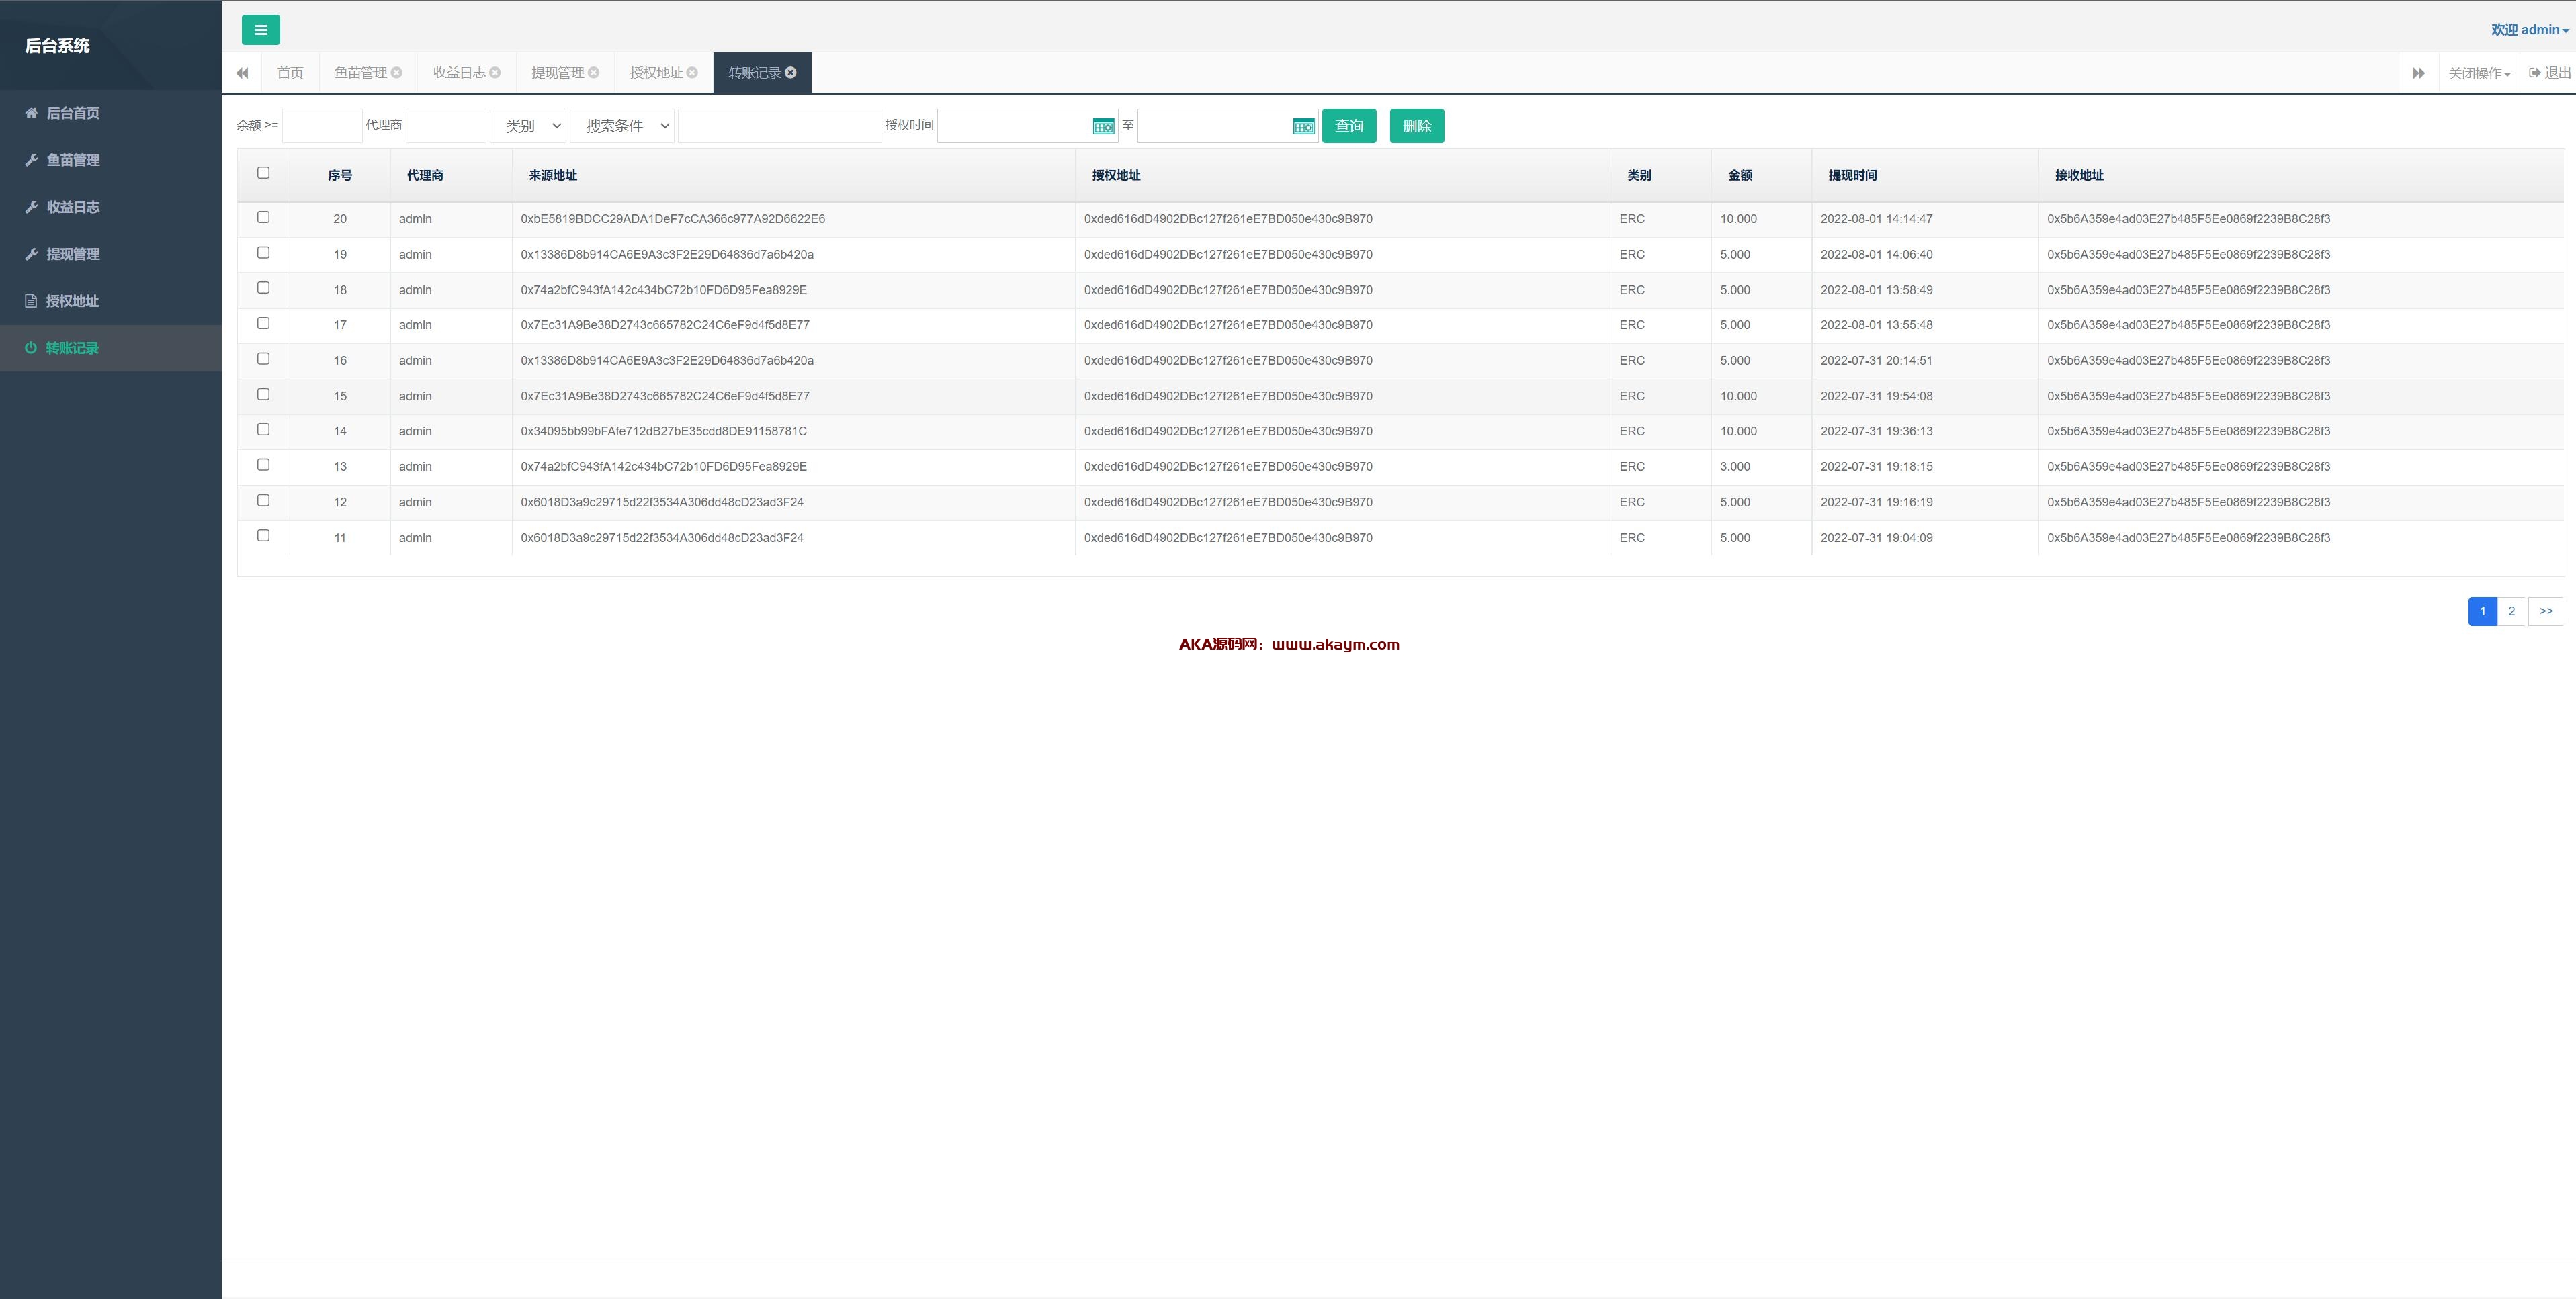Close the 收益日志 tab via x icon
2576x1299 pixels.
(495, 72)
